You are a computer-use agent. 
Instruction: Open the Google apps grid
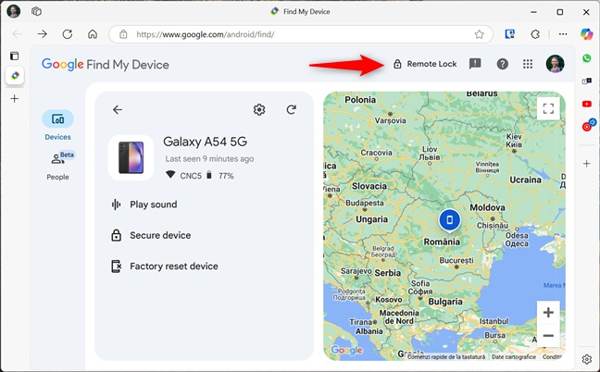(528, 64)
